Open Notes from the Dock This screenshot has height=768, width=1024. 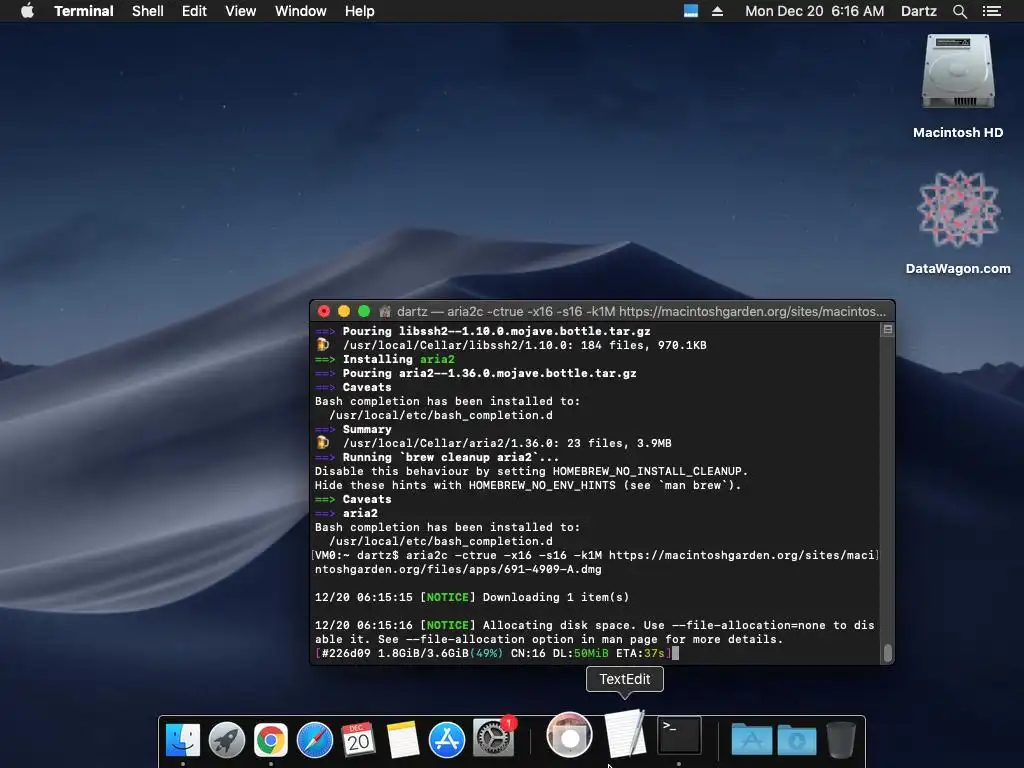tap(402, 740)
